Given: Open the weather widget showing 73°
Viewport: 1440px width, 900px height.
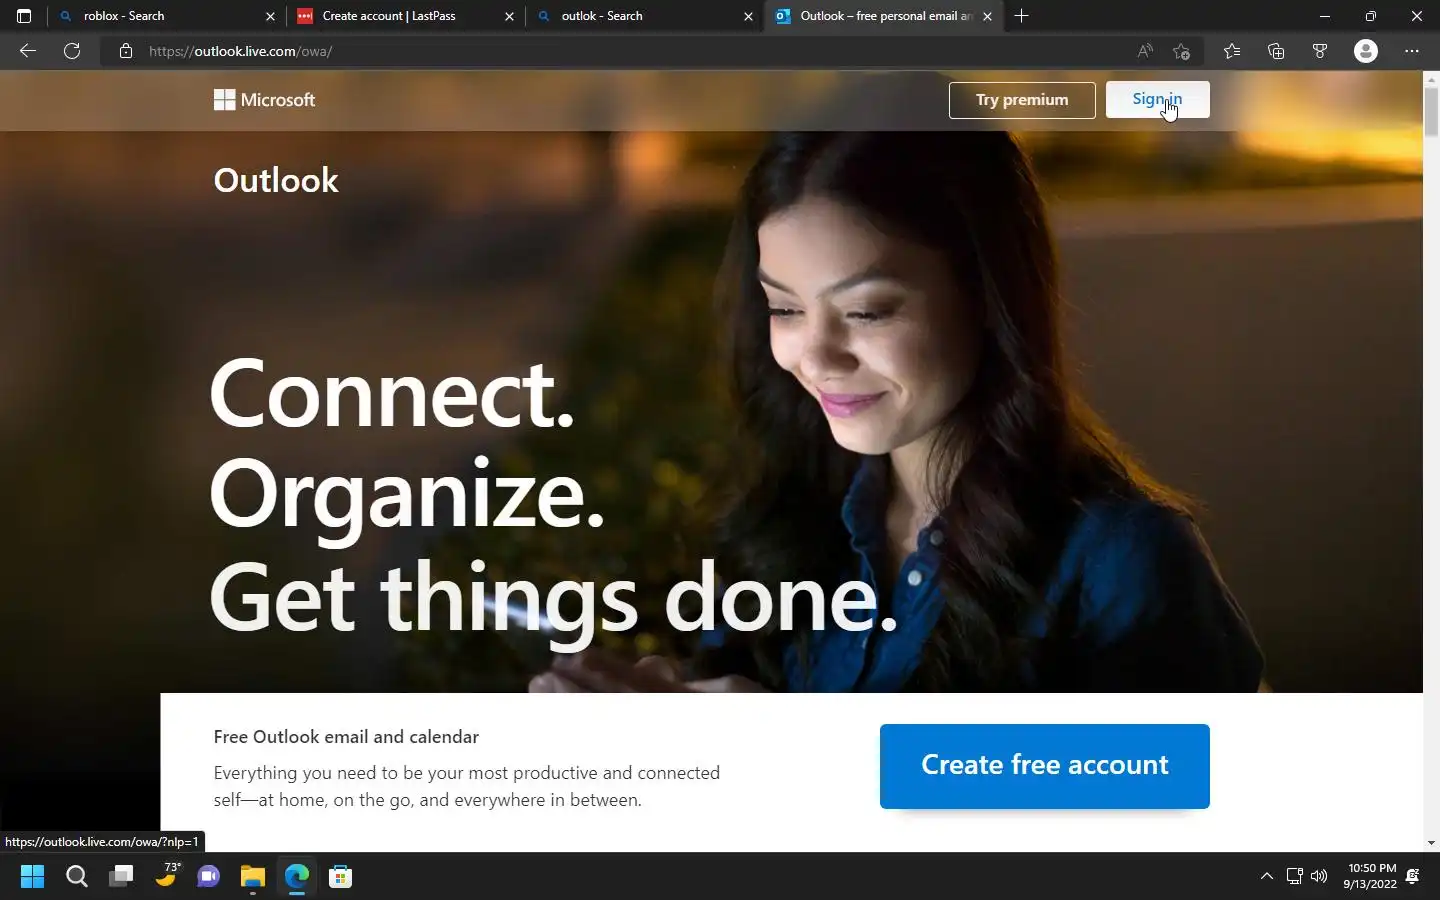Looking at the screenshot, I should [166, 877].
